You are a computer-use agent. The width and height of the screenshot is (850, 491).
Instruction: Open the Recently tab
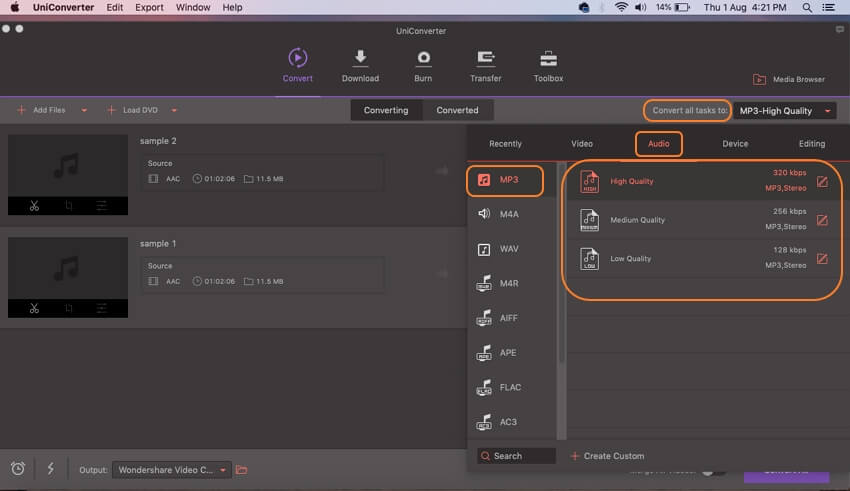(x=505, y=144)
